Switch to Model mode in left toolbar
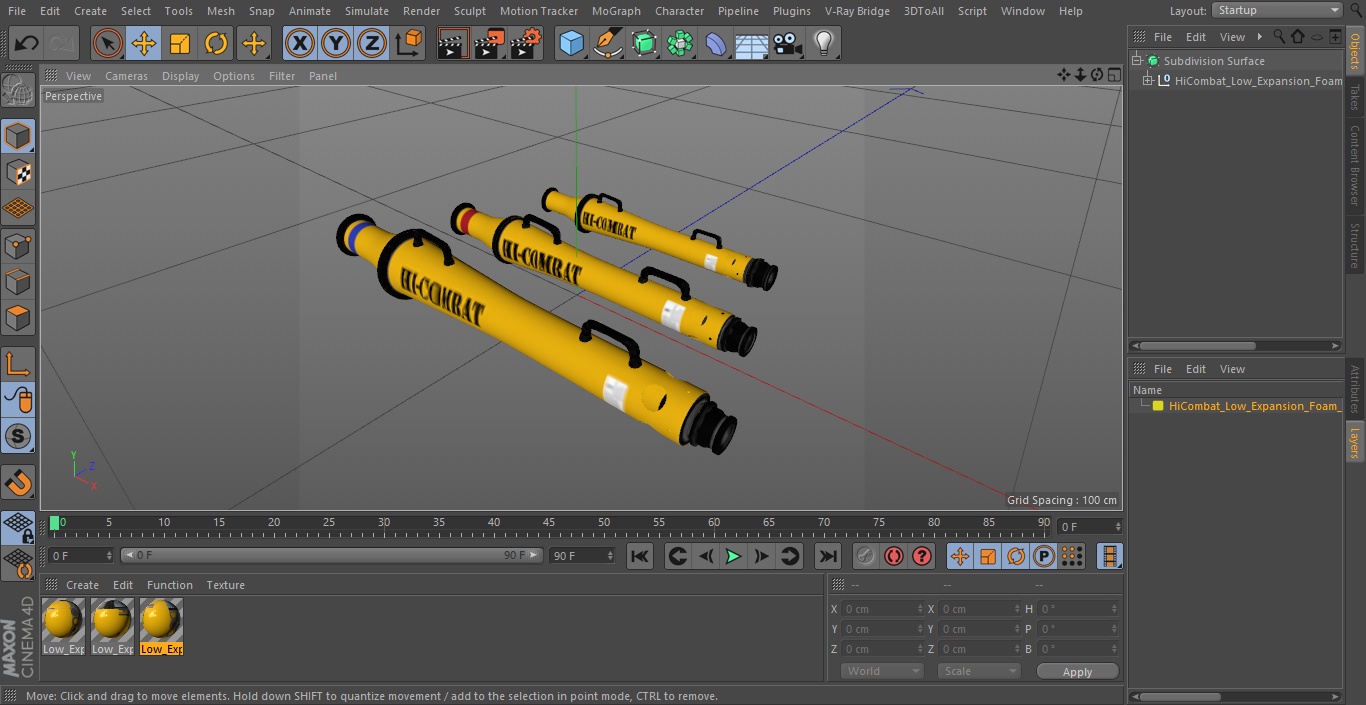 click(18, 136)
